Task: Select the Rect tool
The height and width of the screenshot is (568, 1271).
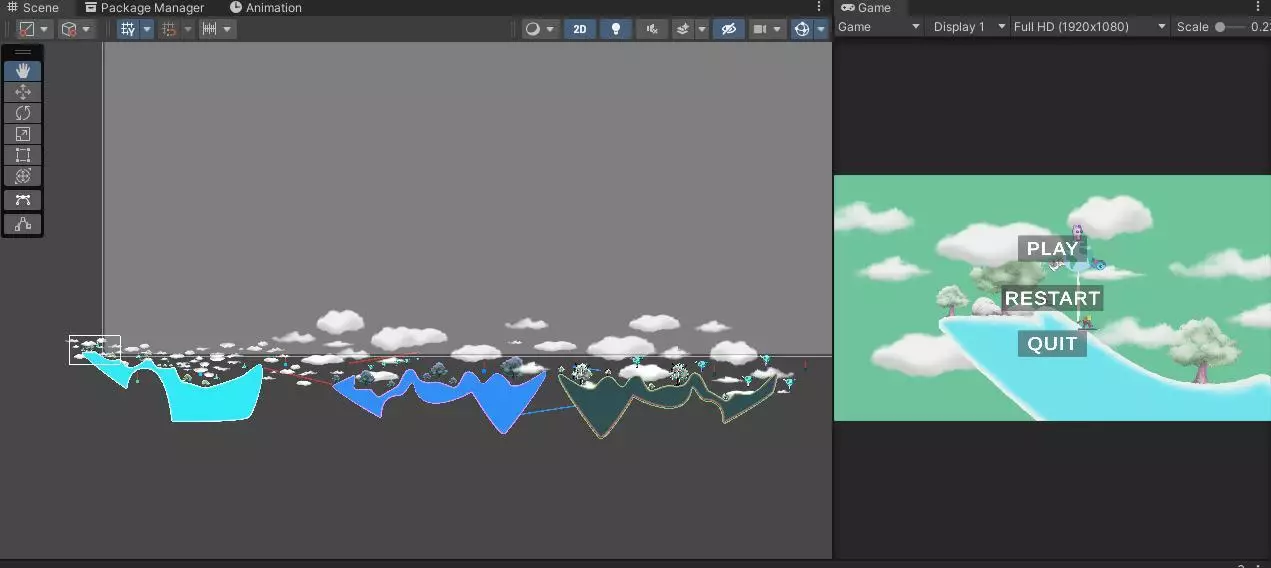Action: click(22, 155)
